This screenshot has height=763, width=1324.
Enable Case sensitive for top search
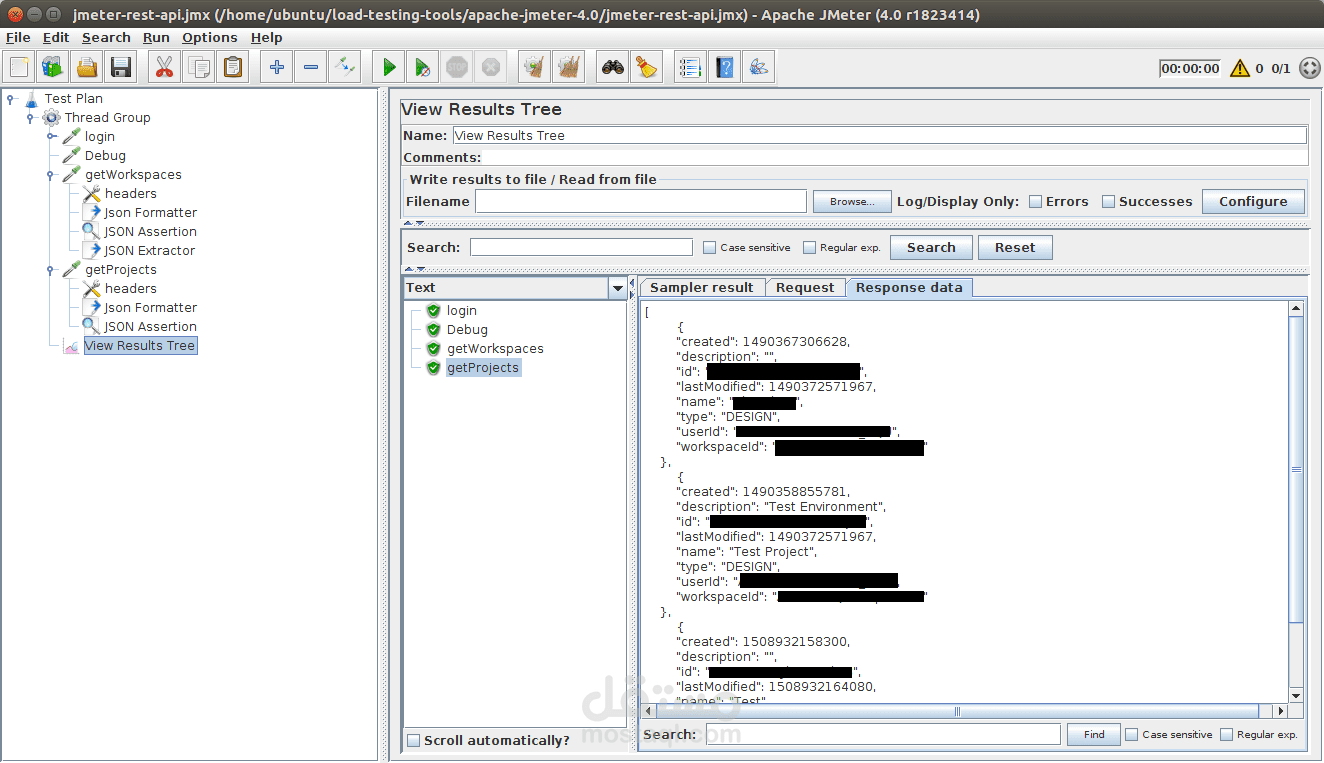click(710, 247)
